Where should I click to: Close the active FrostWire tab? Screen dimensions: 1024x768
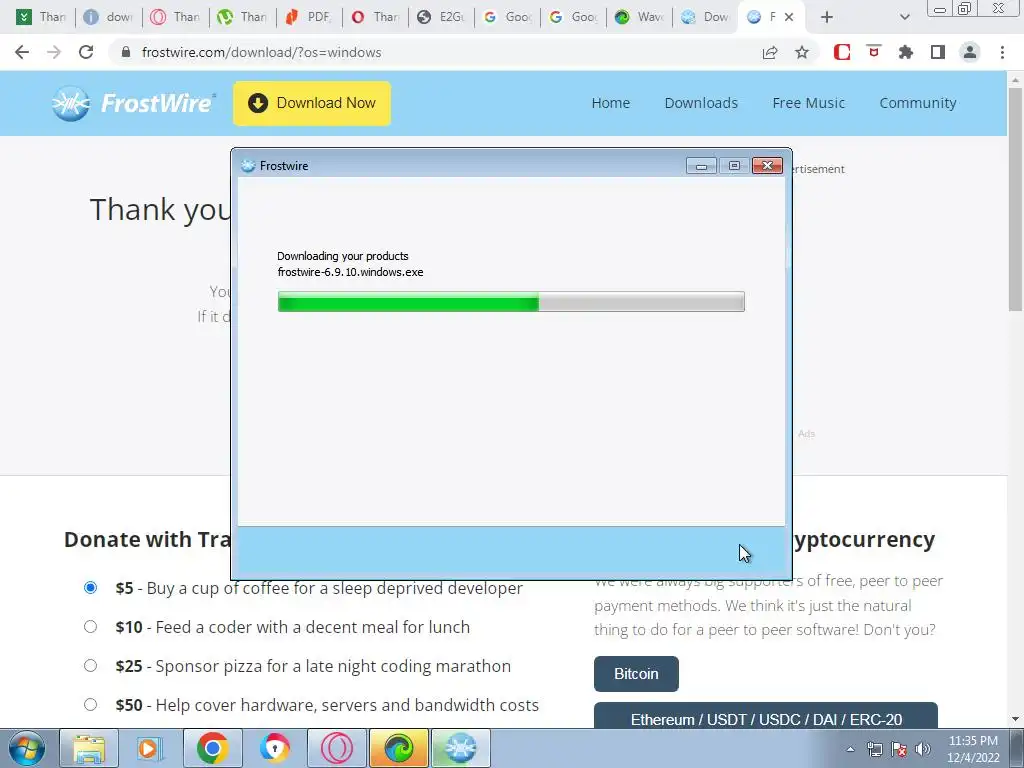coord(789,17)
